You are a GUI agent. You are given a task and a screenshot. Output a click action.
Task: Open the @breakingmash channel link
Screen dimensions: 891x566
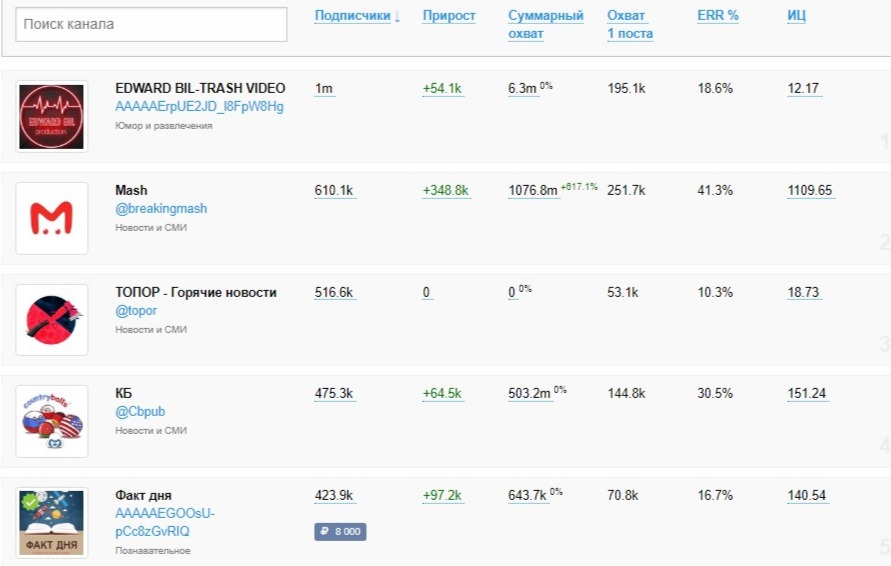pyautogui.click(x=161, y=209)
